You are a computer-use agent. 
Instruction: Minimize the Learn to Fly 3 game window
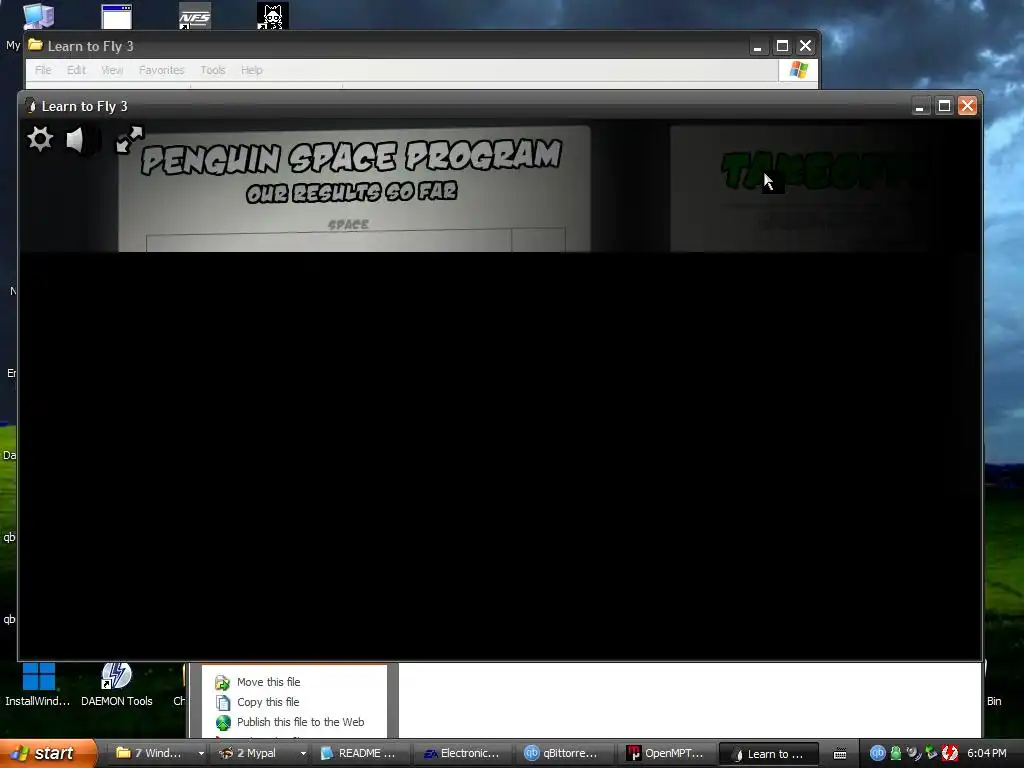click(x=920, y=106)
